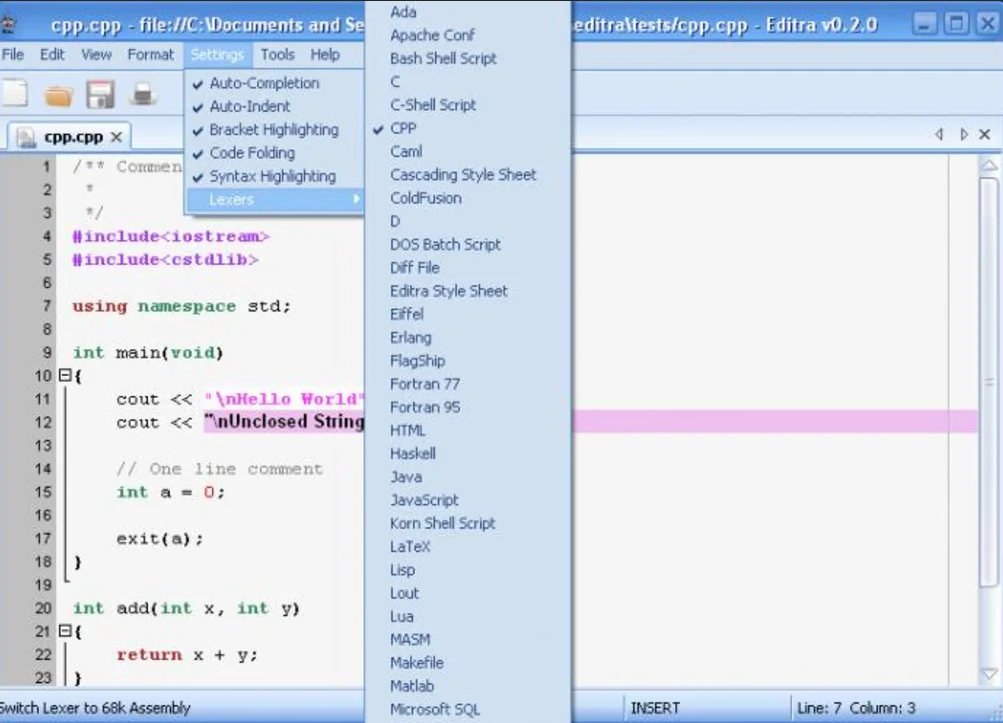Viewport: 1003px width, 723px height.
Task: Open the File menu
Action: (x=13, y=54)
